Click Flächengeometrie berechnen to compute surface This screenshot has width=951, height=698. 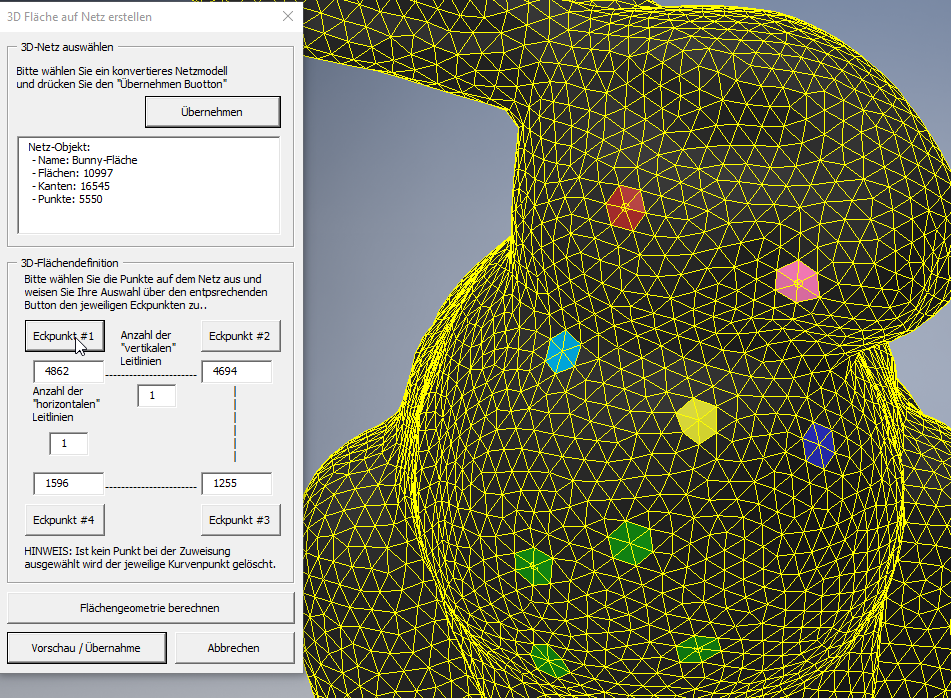point(149,608)
